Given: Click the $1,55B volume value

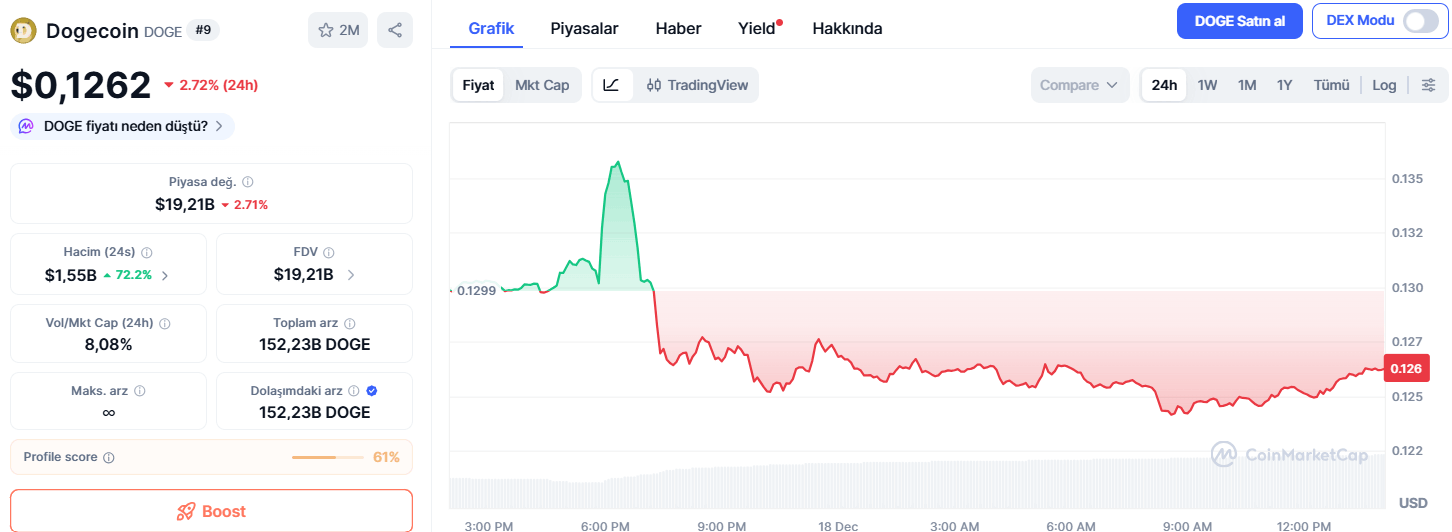Looking at the screenshot, I should [70, 275].
